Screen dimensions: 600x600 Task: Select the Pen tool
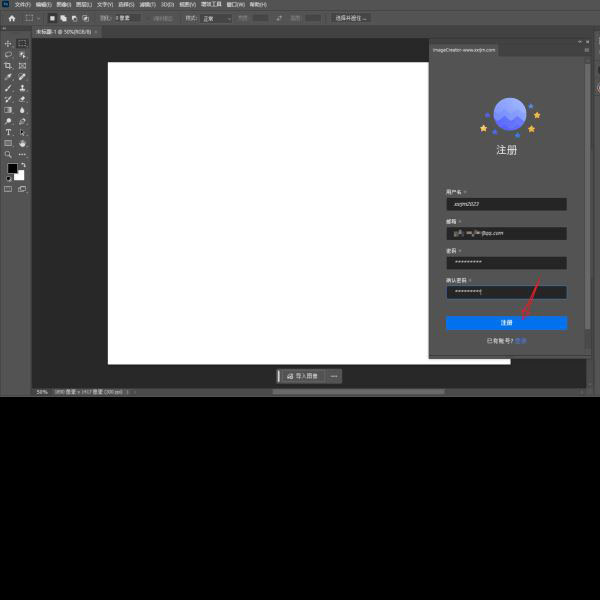point(22,121)
